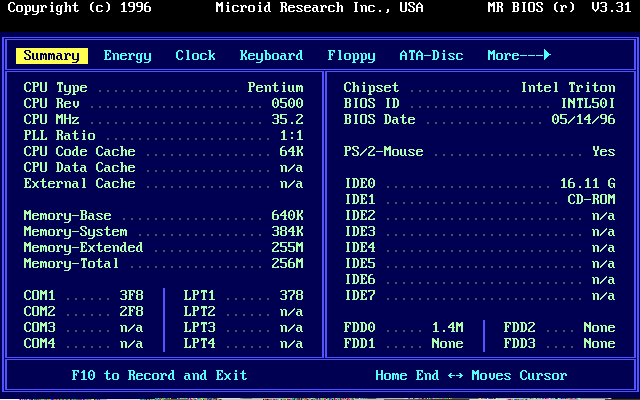Image resolution: width=640 pixels, height=400 pixels.
Task: Click the Microid Research Inc., USA header
Action: click(x=320, y=7)
